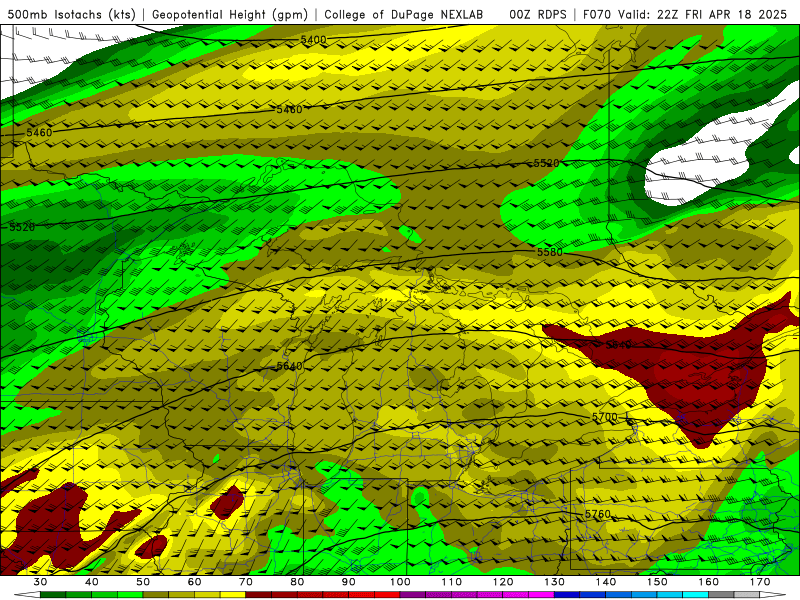800x600 pixels.
Task: Click the colorbar label 90
Action: pyautogui.click(x=348, y=582)
